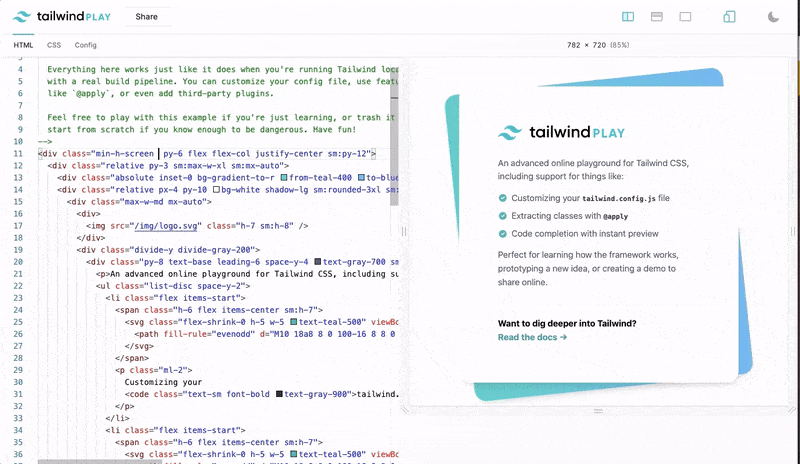The height and width of the screenshot is (464, 800).
Task: Select the split vertical layout icon
Action: click(628, 17)
